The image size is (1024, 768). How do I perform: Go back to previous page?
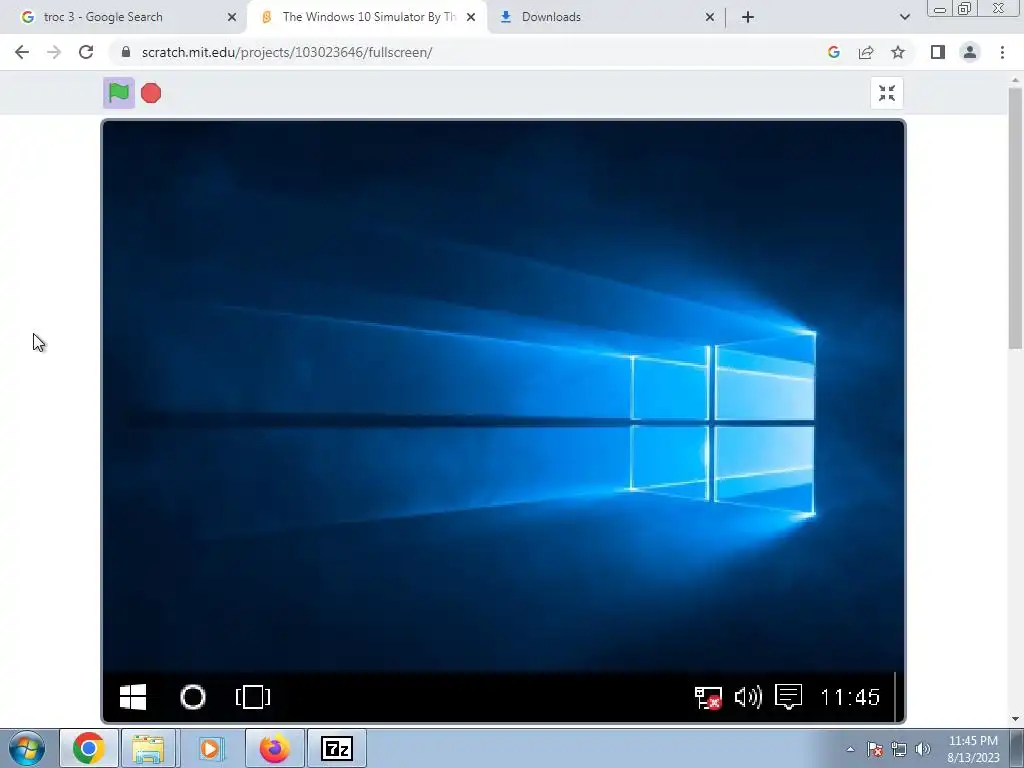pyautogui.click(x=22, y=52)
